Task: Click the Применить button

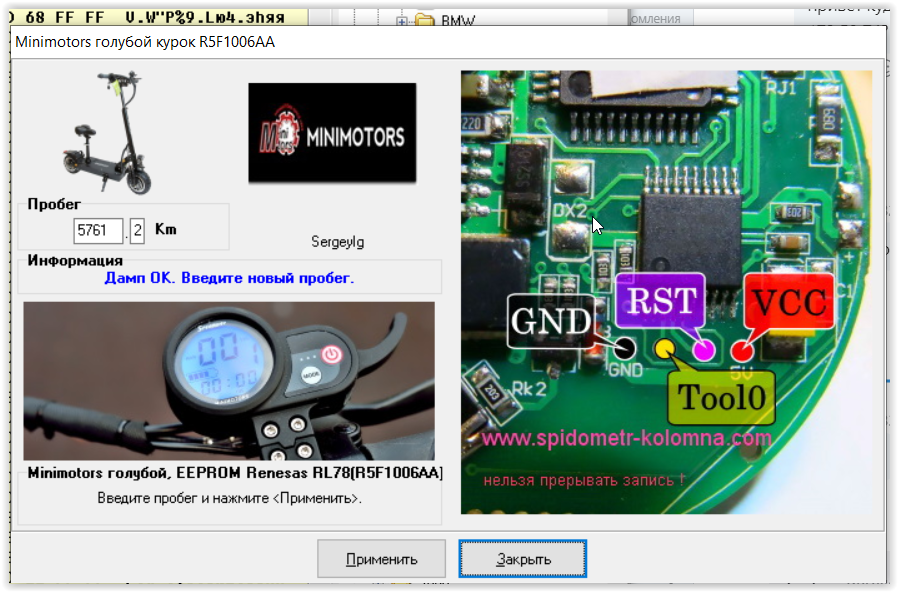Action: (x=381, y=559)
